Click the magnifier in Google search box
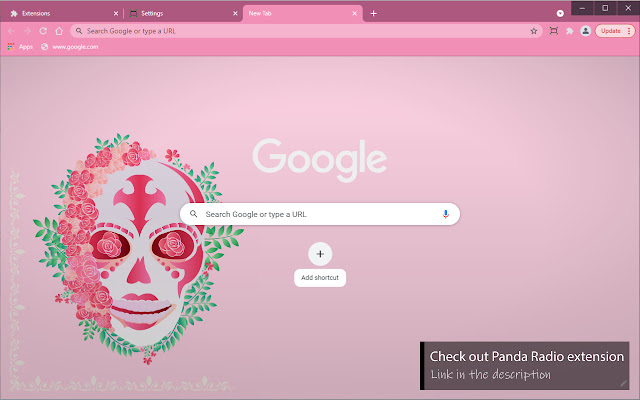The height and width of the screenshot is (400, 640). (193, 214)
